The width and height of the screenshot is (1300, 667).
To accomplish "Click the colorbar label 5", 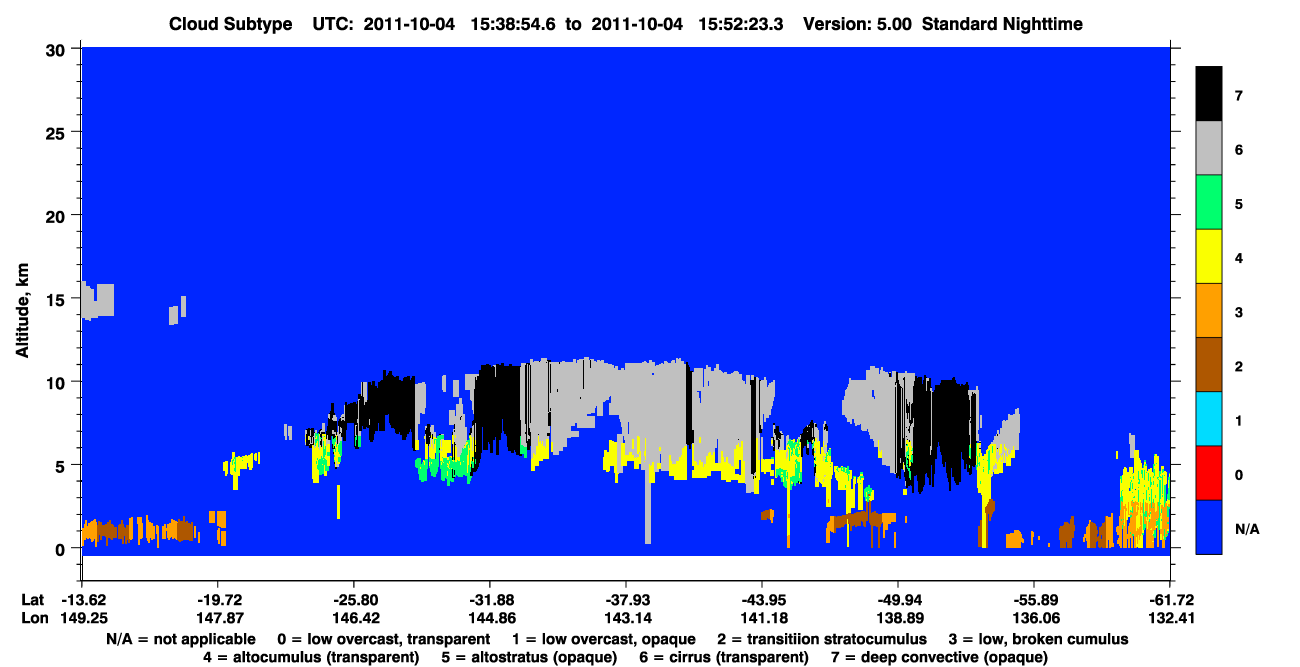I will pyautogui.click(x=1238, y=204).
